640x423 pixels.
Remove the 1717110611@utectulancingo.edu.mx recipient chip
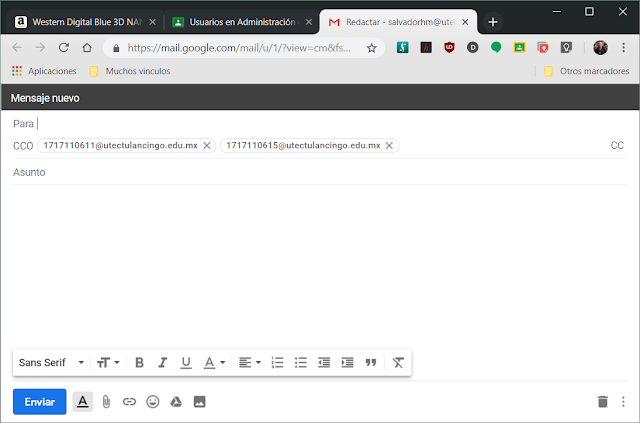click(207, 145)
